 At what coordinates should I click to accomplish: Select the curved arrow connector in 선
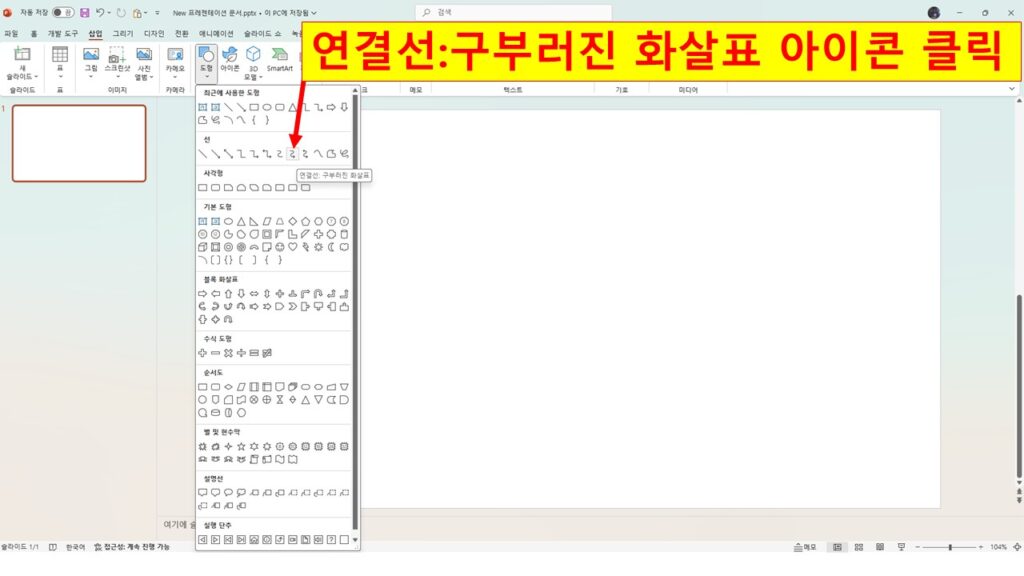click(x=293, y=154)
